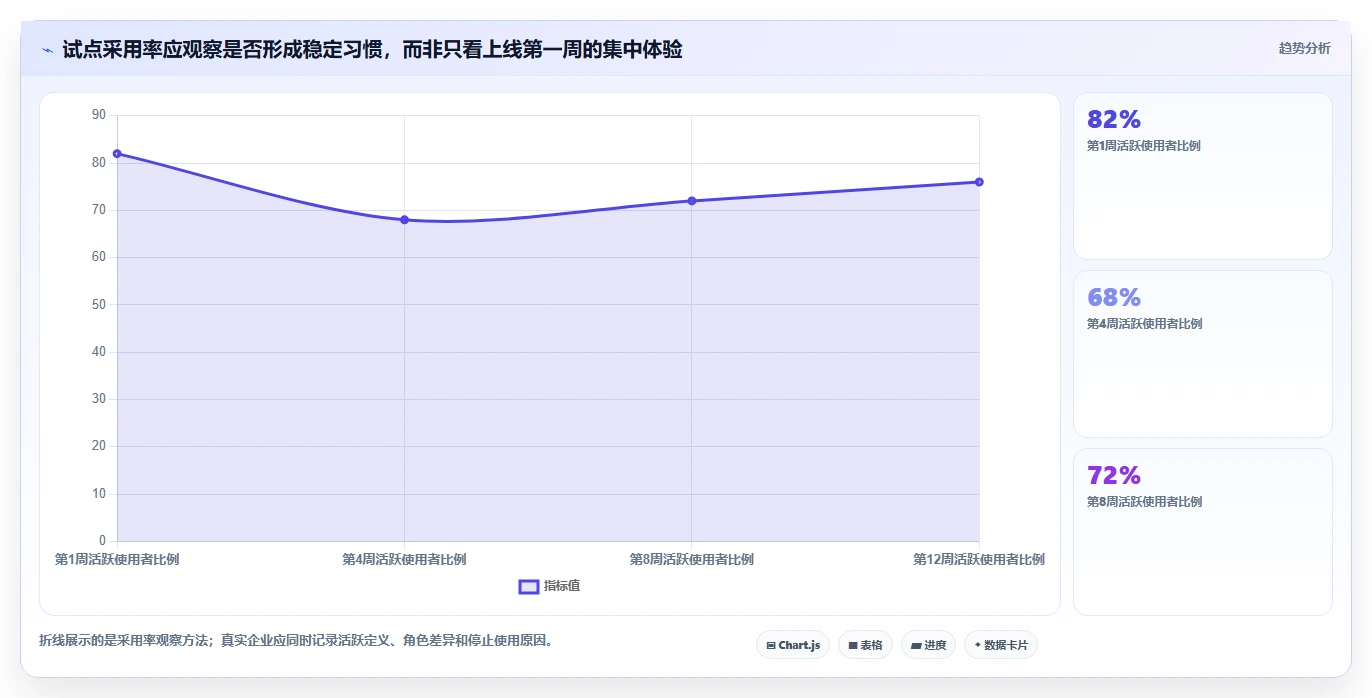This screenshot has width=1372, height=698.
Task: Click the trend icon beside the title
Action: (x=48, y=50)
